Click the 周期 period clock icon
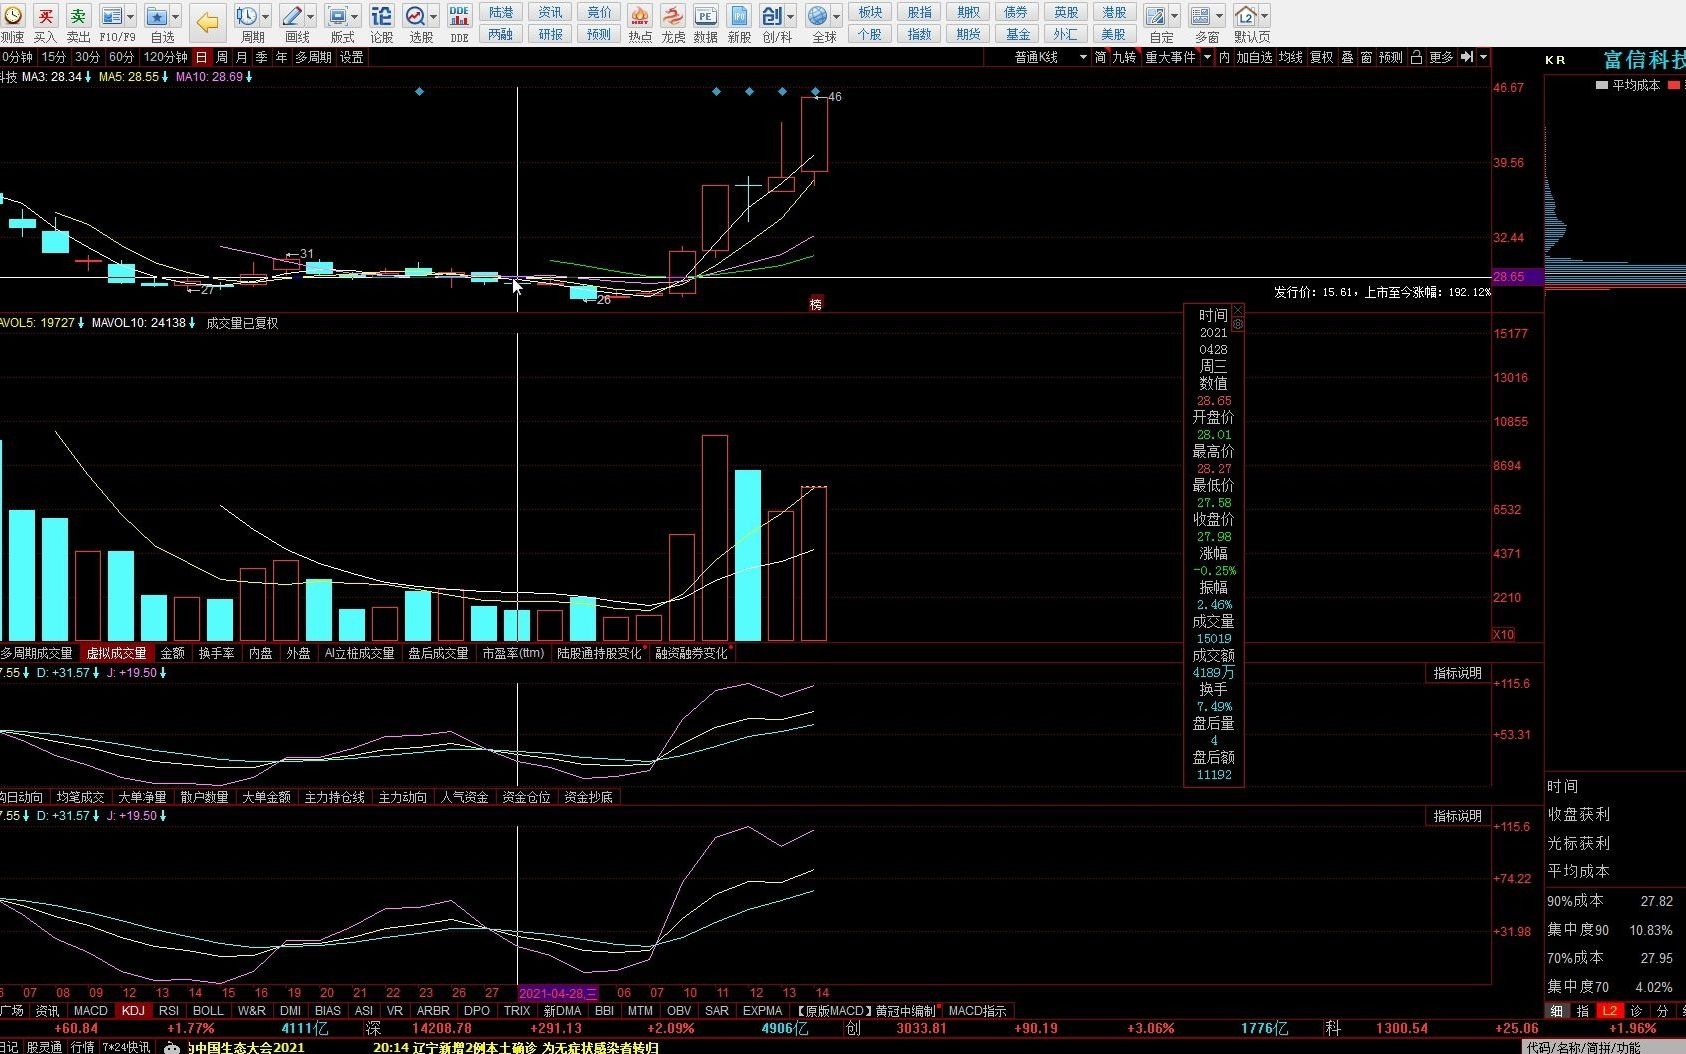The width and height of the screenshot is (1686, 1054). tap(246, 16)
